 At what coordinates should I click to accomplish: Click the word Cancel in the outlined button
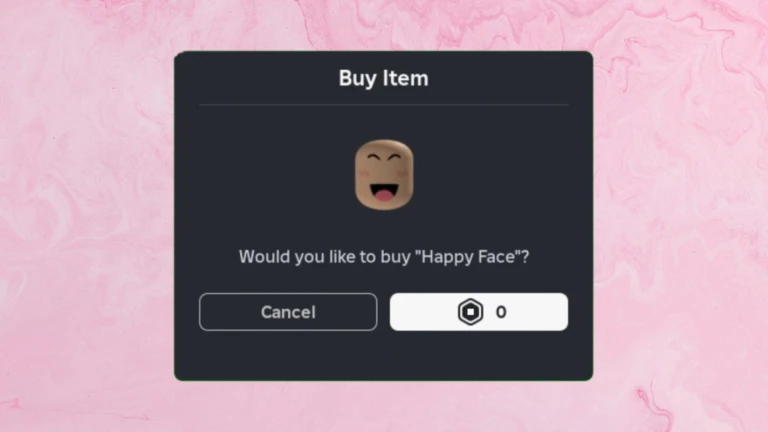(288, 312)
